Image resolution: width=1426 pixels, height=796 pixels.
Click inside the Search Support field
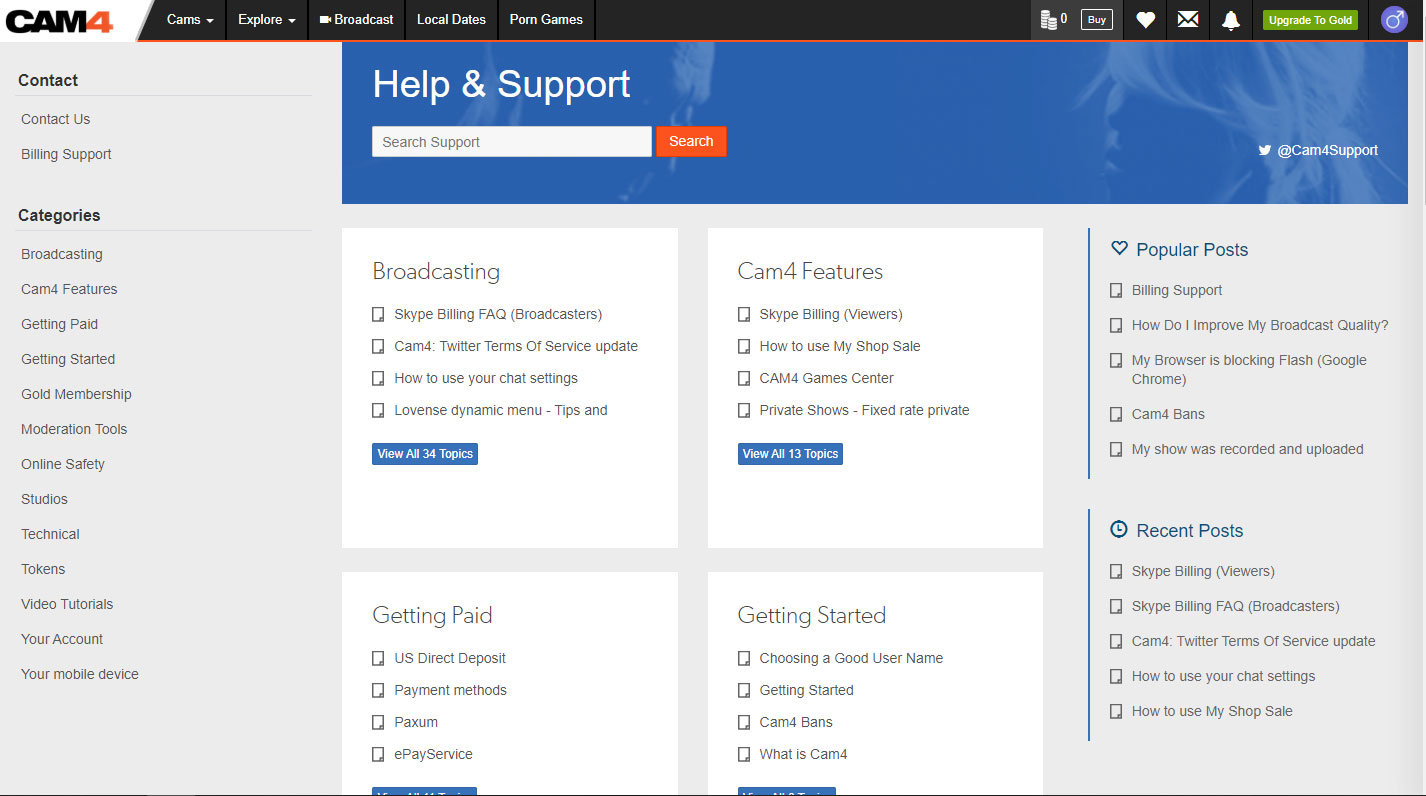tap(511, 141)
